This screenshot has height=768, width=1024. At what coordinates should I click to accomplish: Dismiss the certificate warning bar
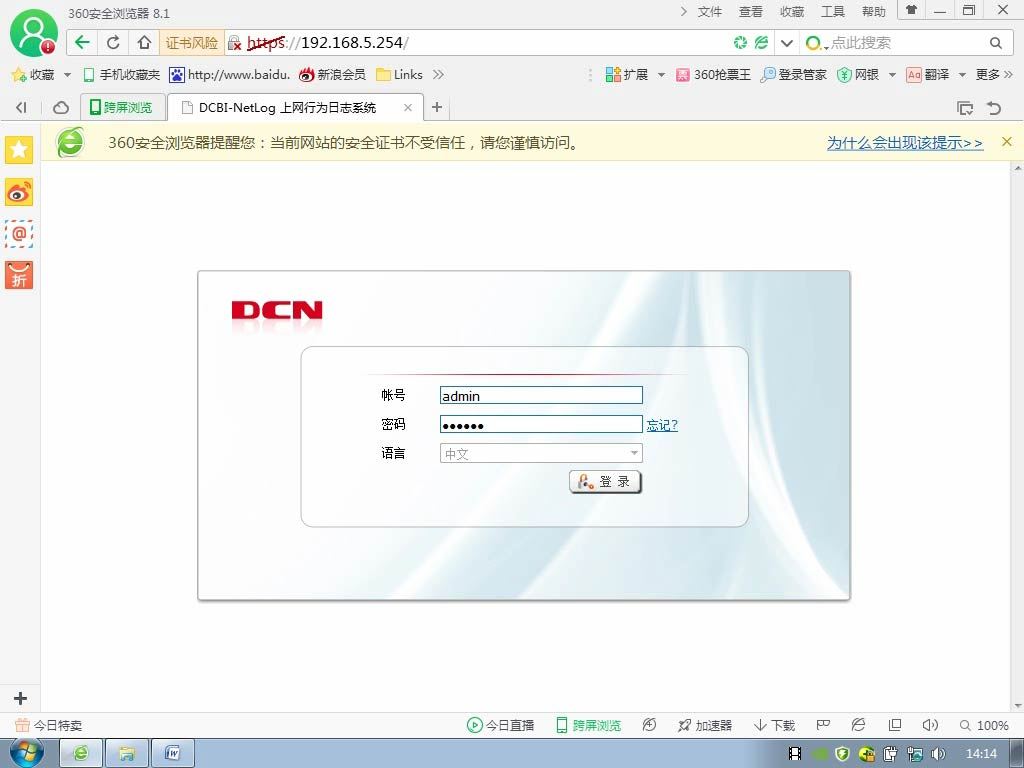click(1006, 142)
